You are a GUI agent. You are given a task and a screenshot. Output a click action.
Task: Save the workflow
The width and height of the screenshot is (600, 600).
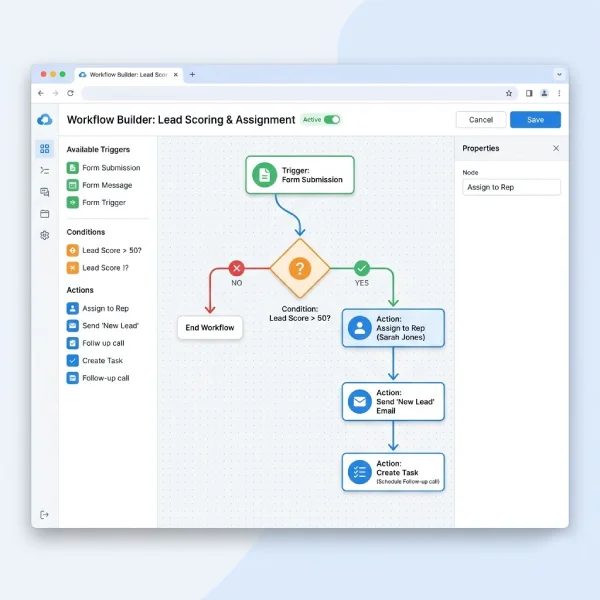[x=535, y=120]
